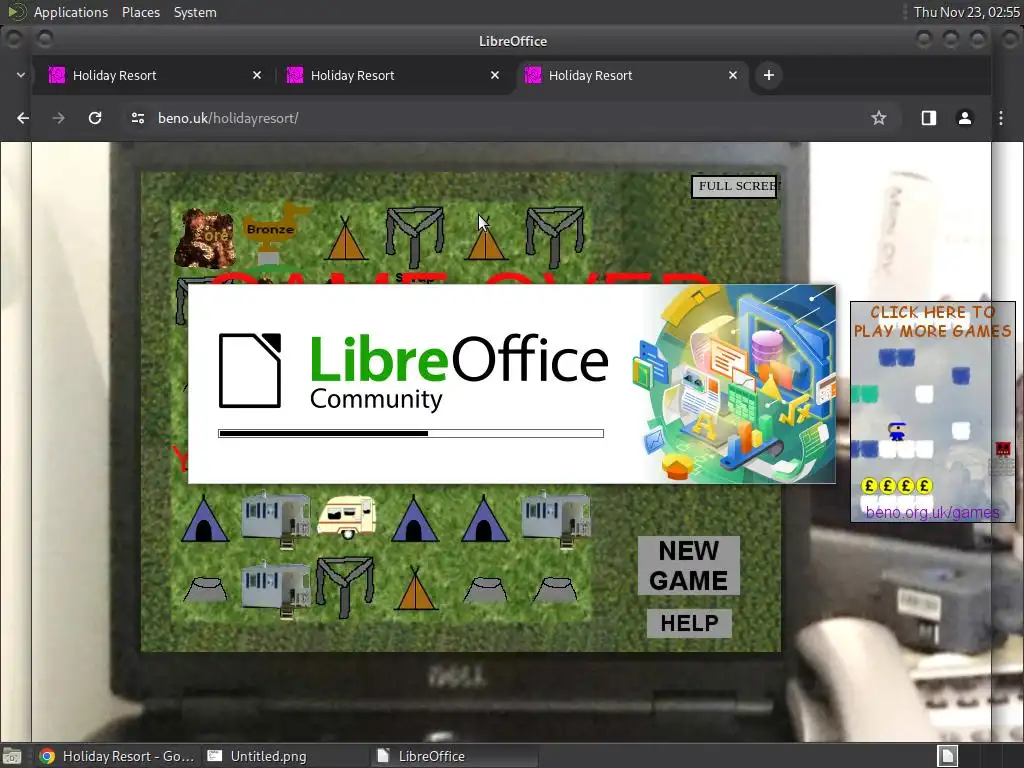The width and height of the screenshot is (1024, 768).
Task: Open the Applications menu
Action: pyautogui.click(x=71, y=12)
